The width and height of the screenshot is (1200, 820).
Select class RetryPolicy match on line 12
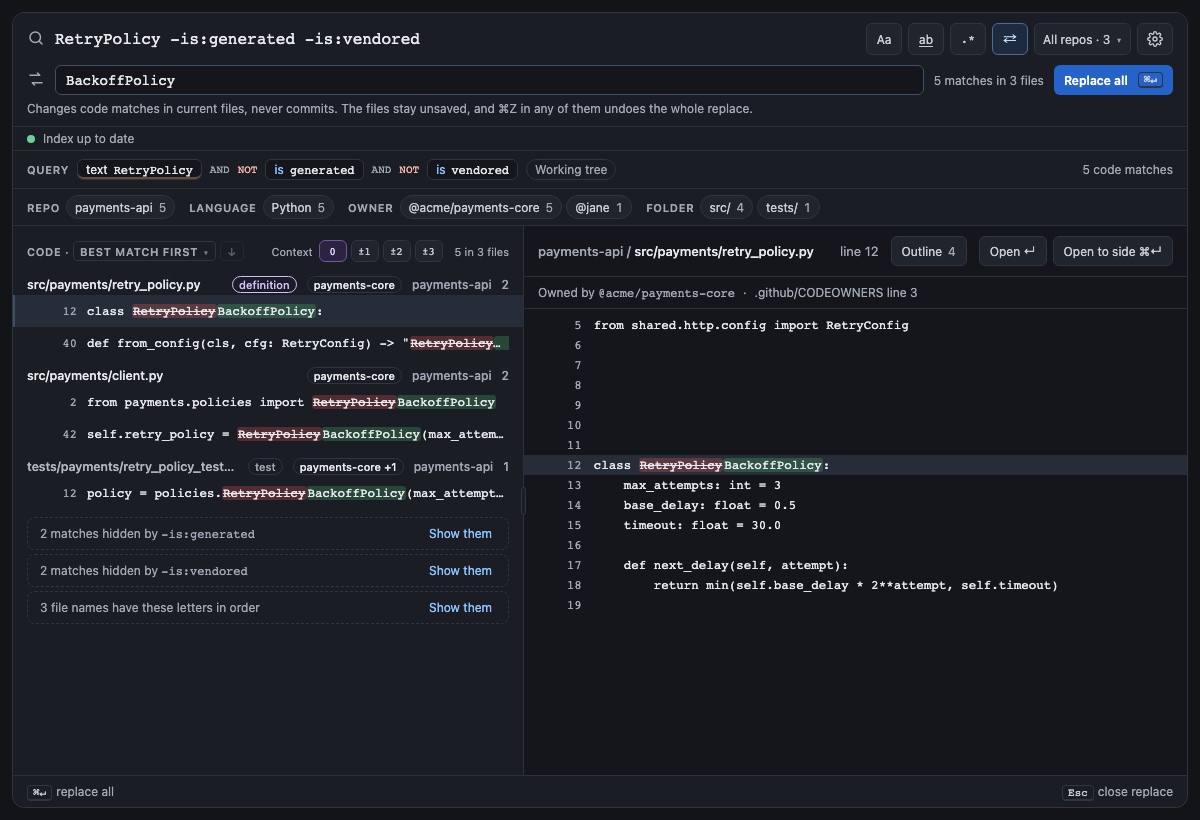[268, 311]
